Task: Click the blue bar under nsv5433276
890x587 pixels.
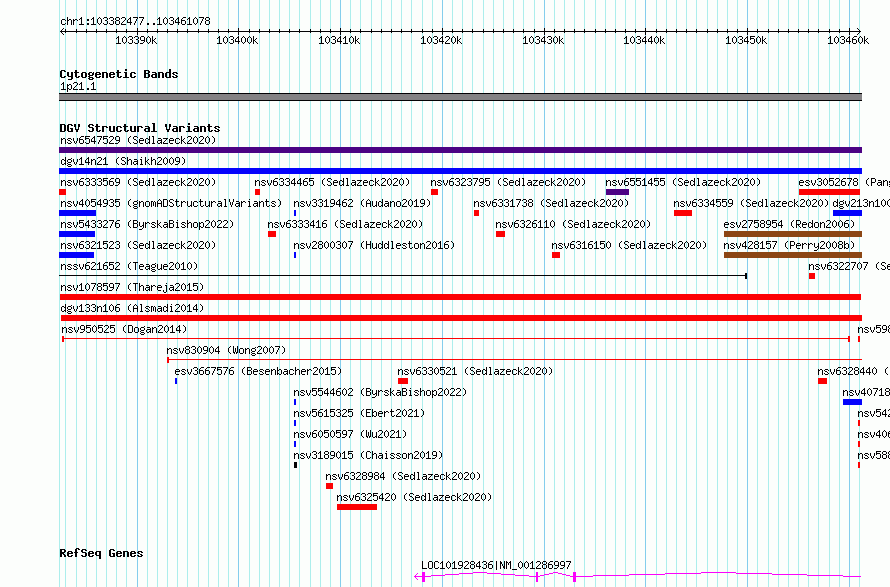Action: point(77,234)
